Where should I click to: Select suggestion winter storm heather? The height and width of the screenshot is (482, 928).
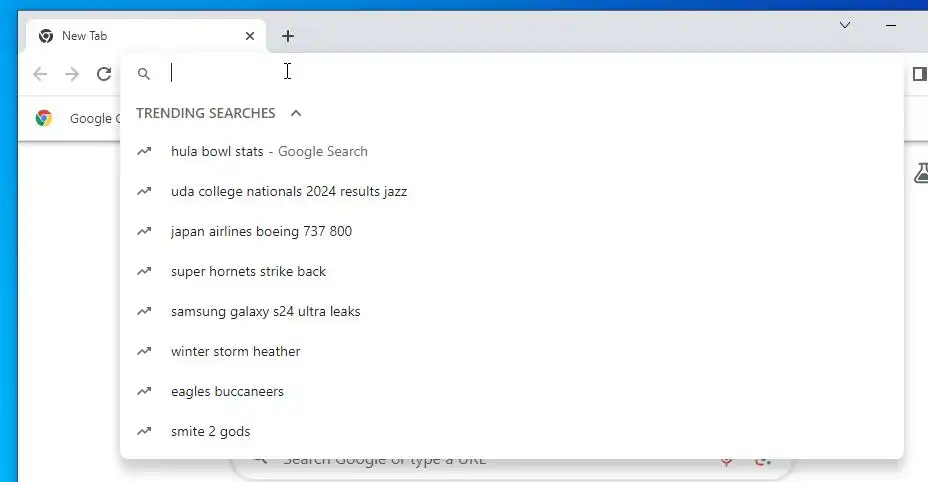pos(512,351)
